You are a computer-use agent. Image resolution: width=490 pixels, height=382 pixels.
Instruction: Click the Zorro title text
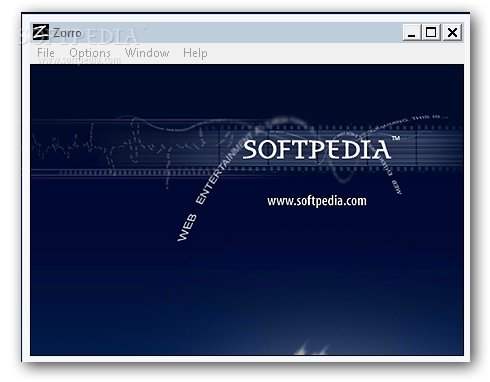click(67, 33)
